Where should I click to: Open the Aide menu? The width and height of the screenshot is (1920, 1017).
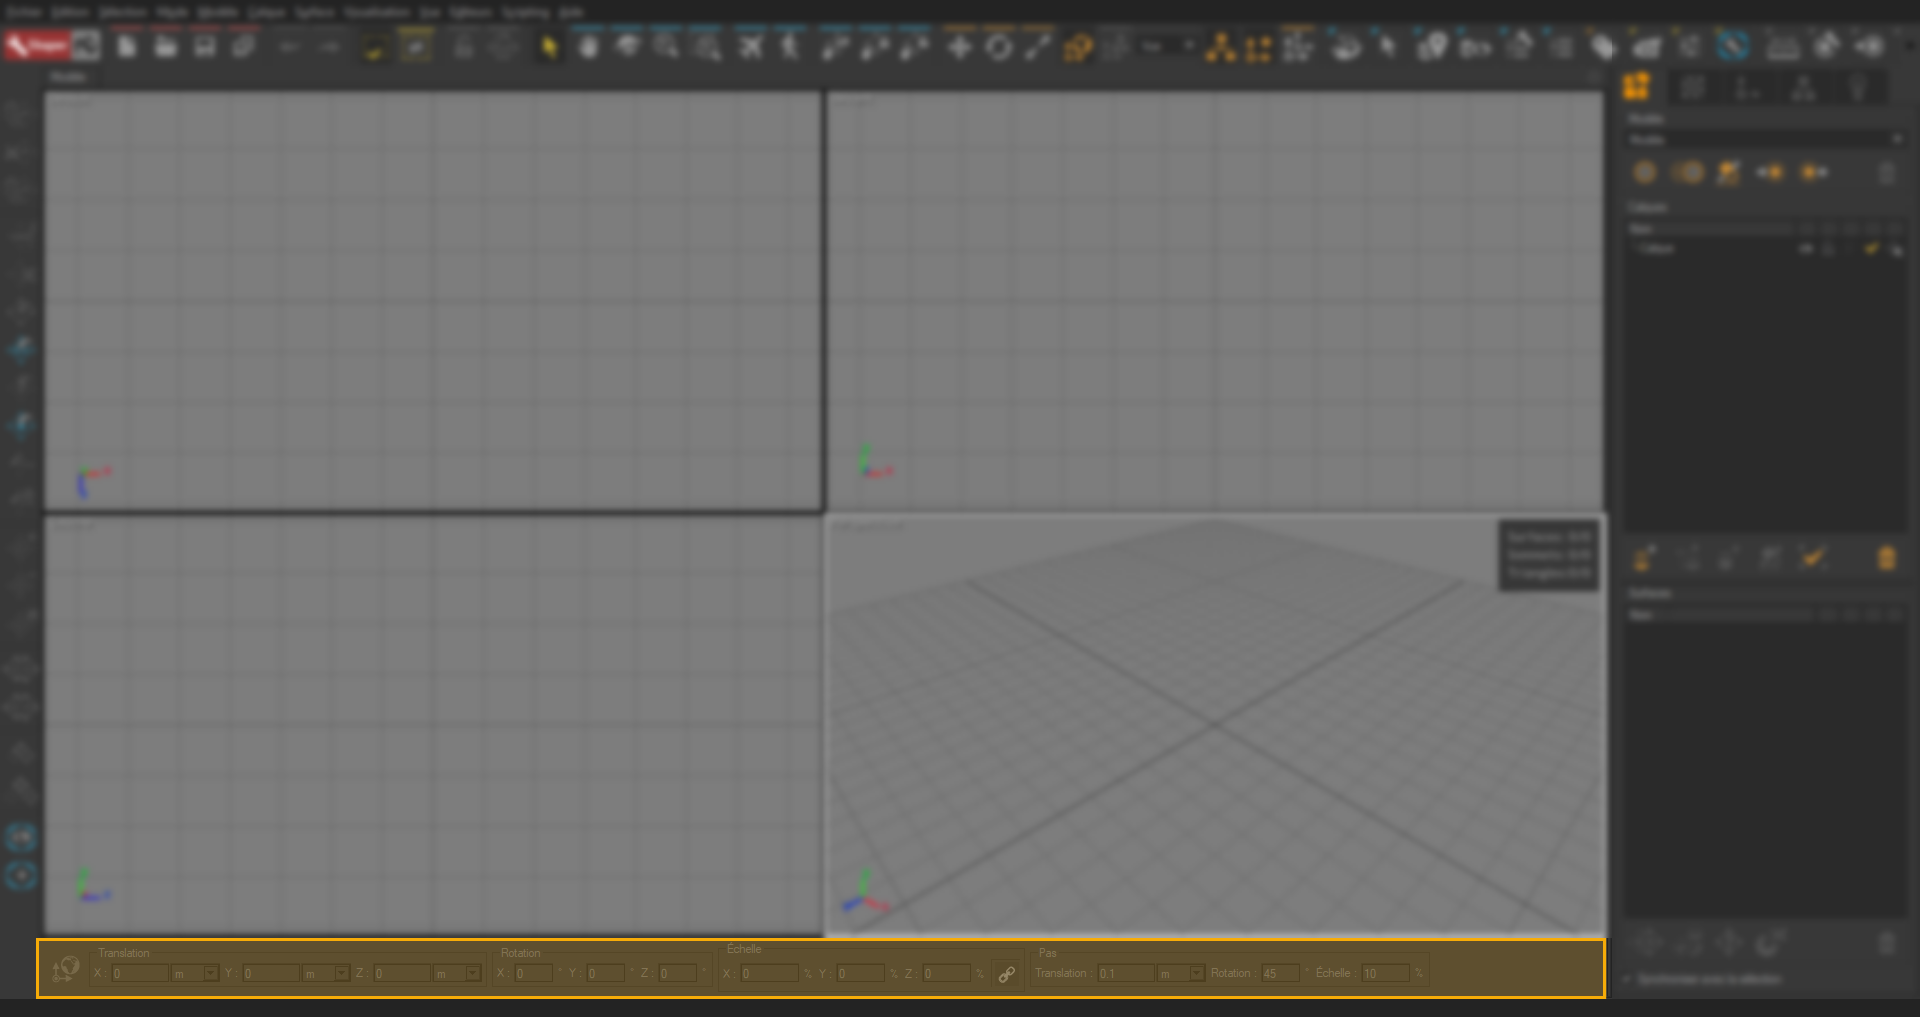570,12
